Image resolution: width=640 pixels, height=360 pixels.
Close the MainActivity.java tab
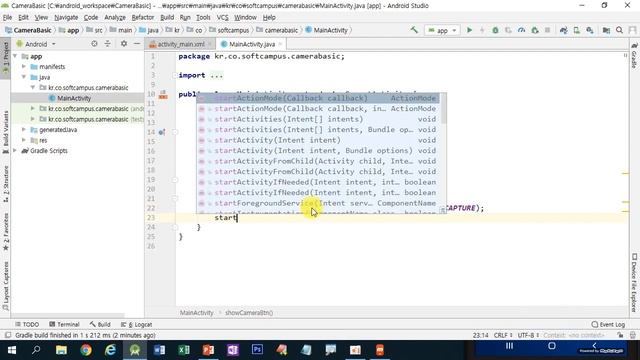(x=280, y=44)
